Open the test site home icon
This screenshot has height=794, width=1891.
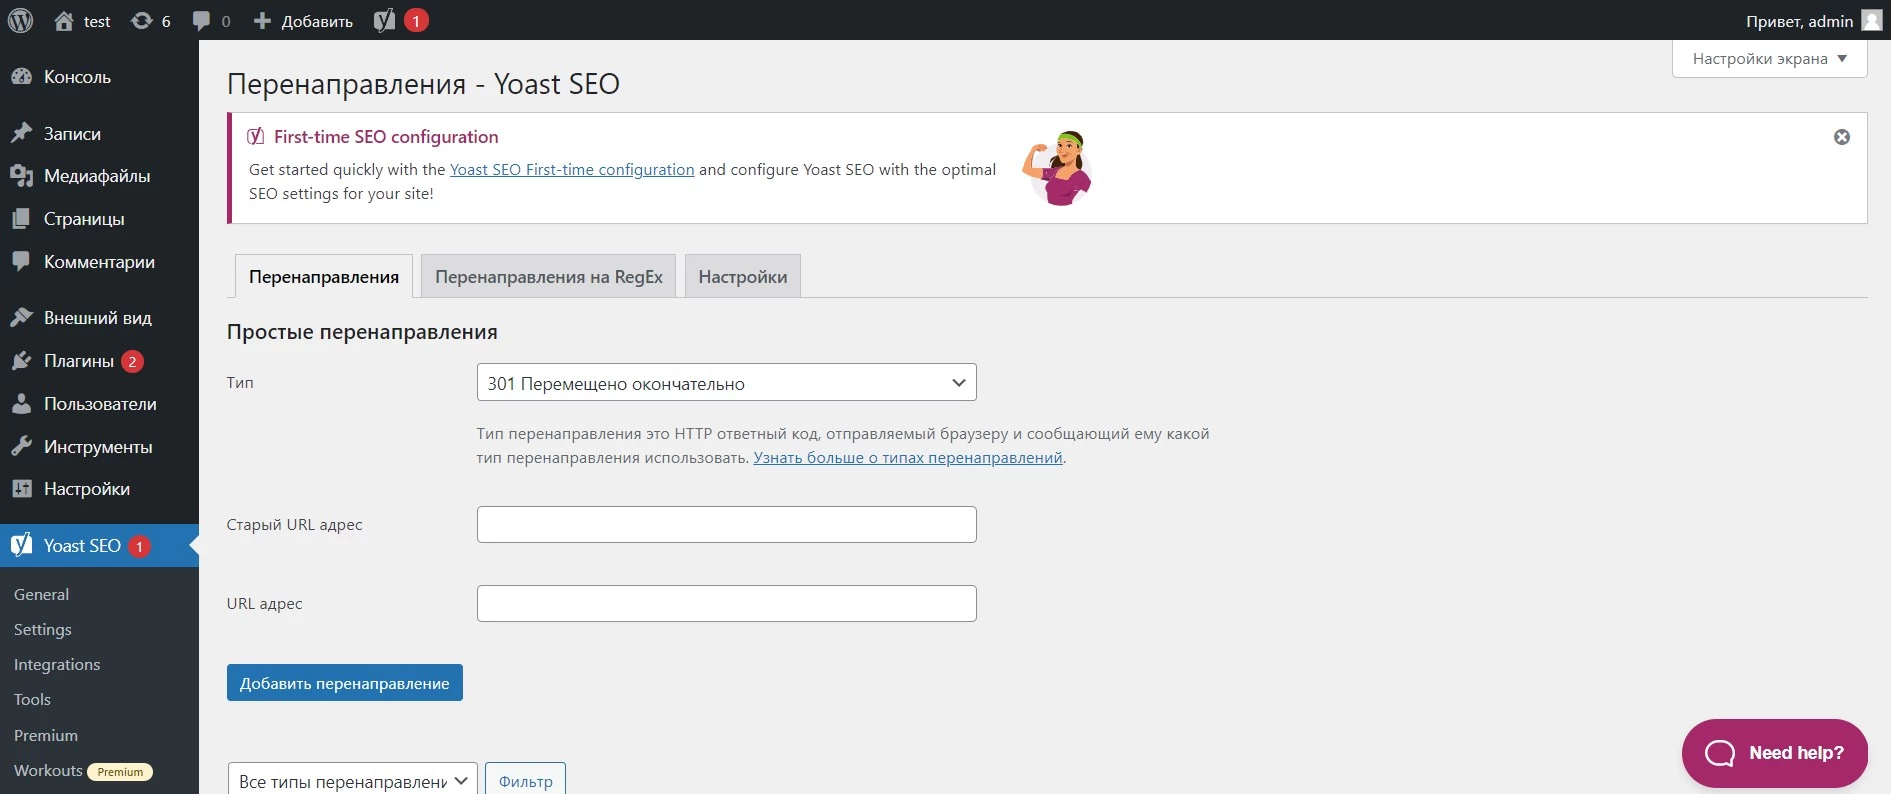pos(64,21)
